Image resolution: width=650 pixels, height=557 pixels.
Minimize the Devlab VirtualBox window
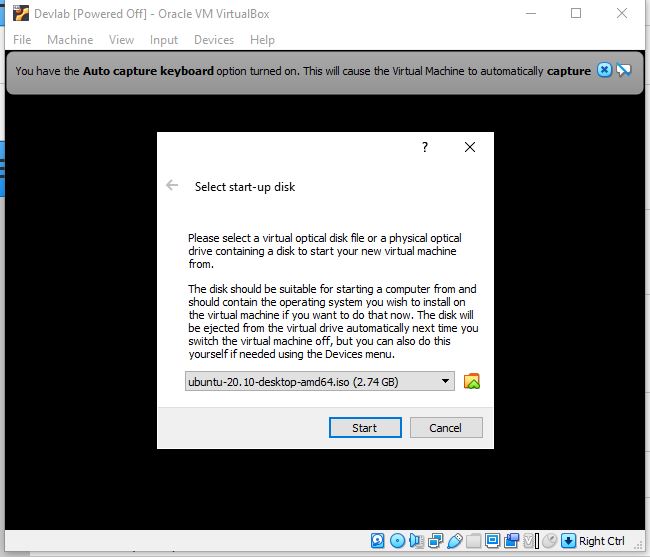tap(531, 13)
